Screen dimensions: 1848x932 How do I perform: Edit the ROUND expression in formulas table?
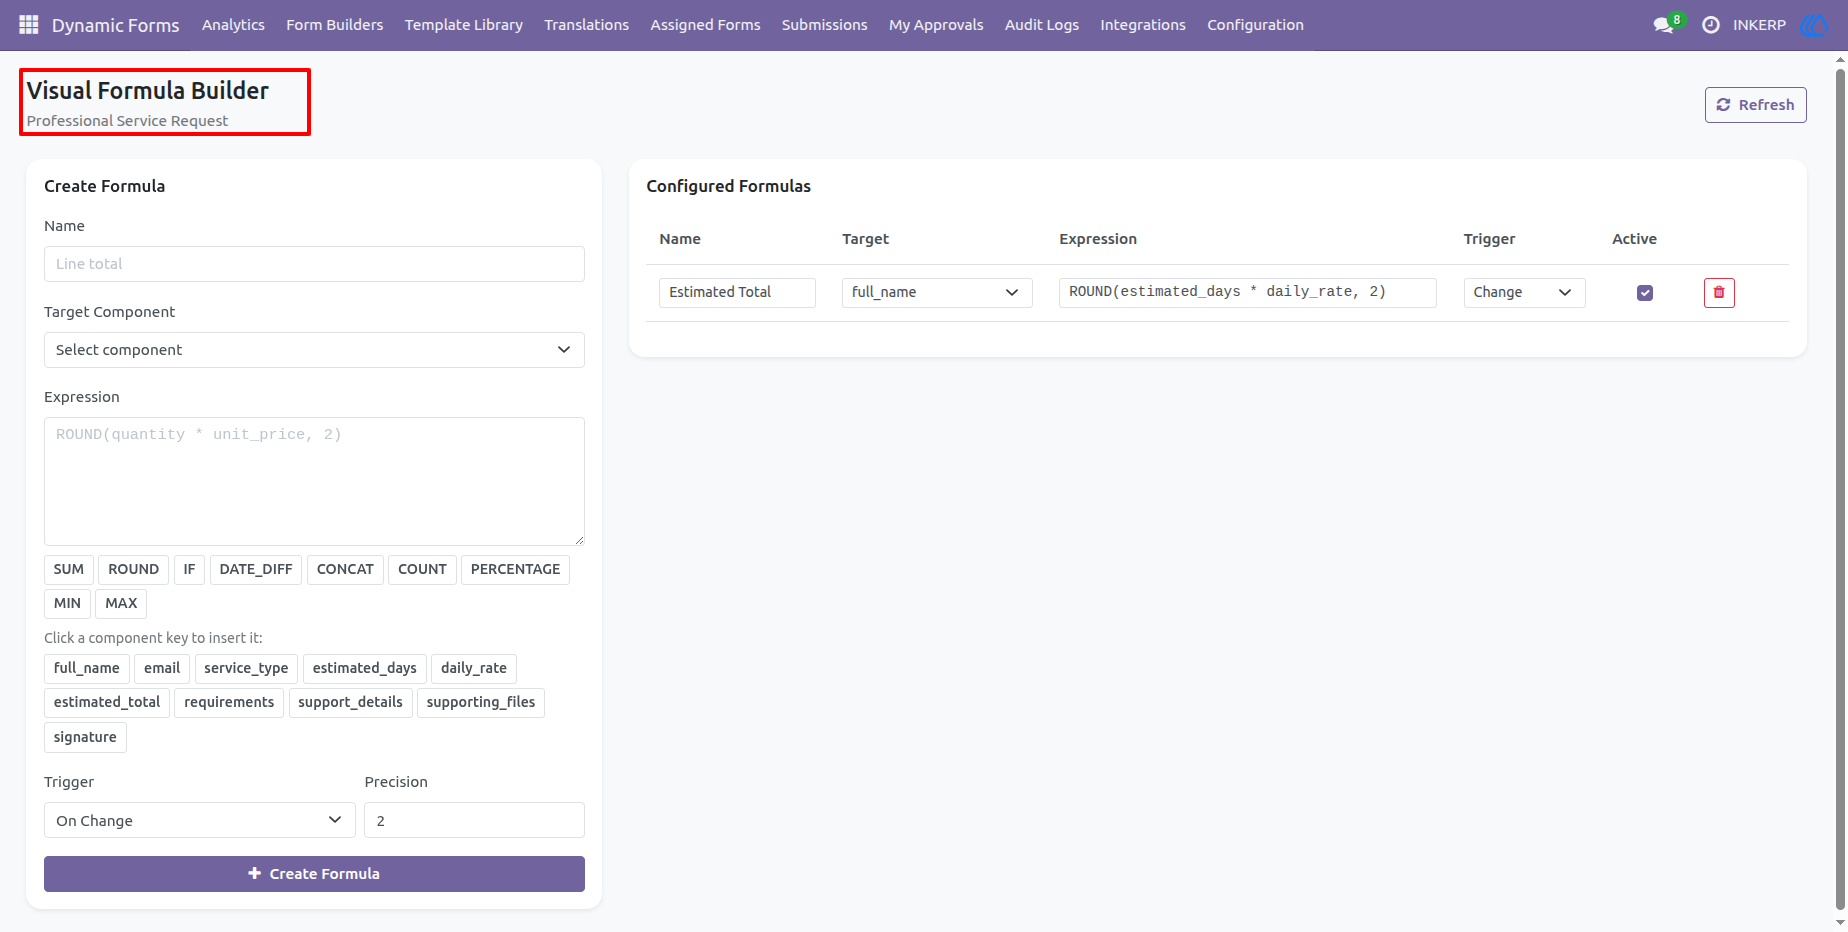pos(1248,293)
